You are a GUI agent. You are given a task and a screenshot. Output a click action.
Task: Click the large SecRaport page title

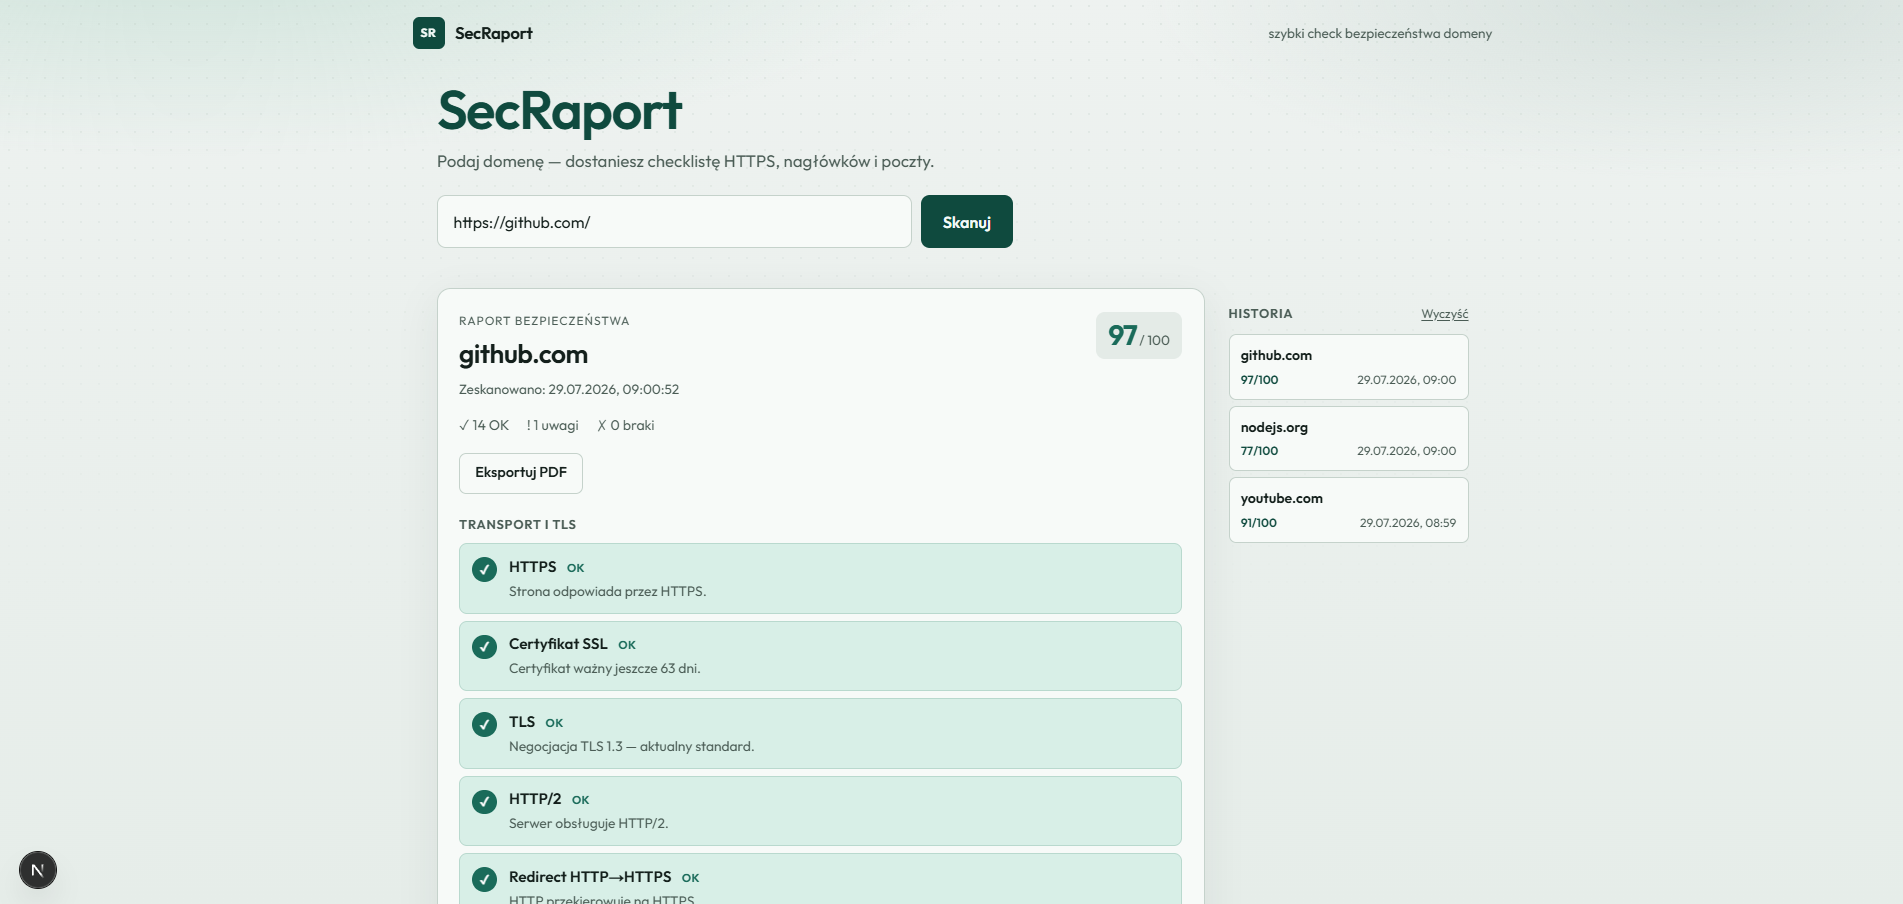[x=560, y=111]
